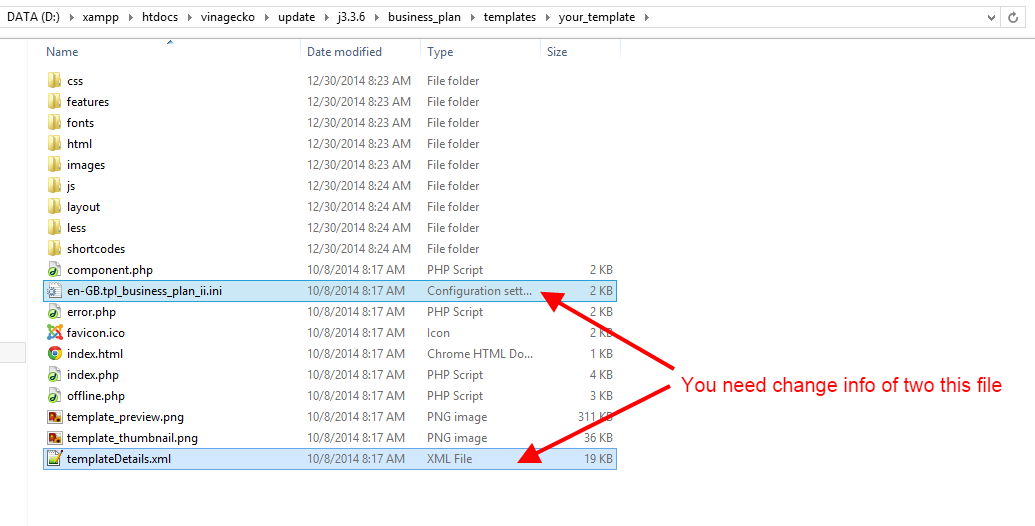Click the component.php script icon
The width and height of the screenshot is (1035, 526).
tap(54, 270)
